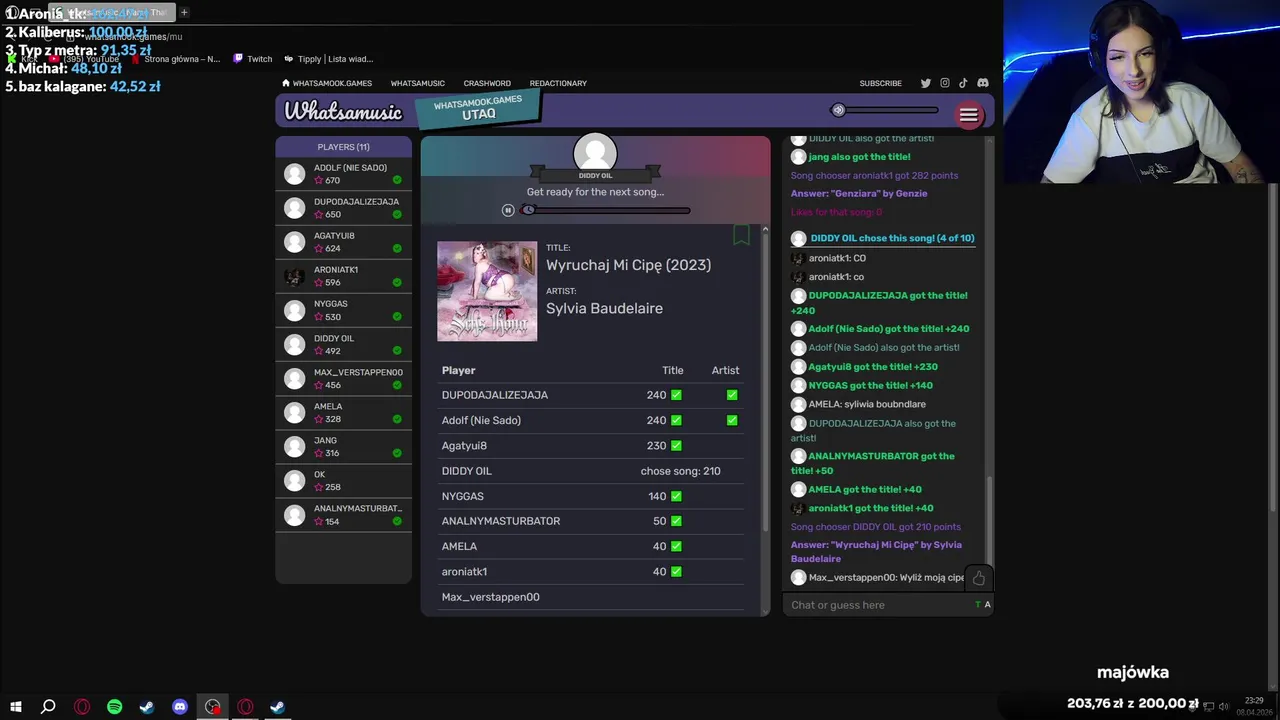1280x720 pixels.
Task: Click the song progress bar
Action: pos(606,210)
